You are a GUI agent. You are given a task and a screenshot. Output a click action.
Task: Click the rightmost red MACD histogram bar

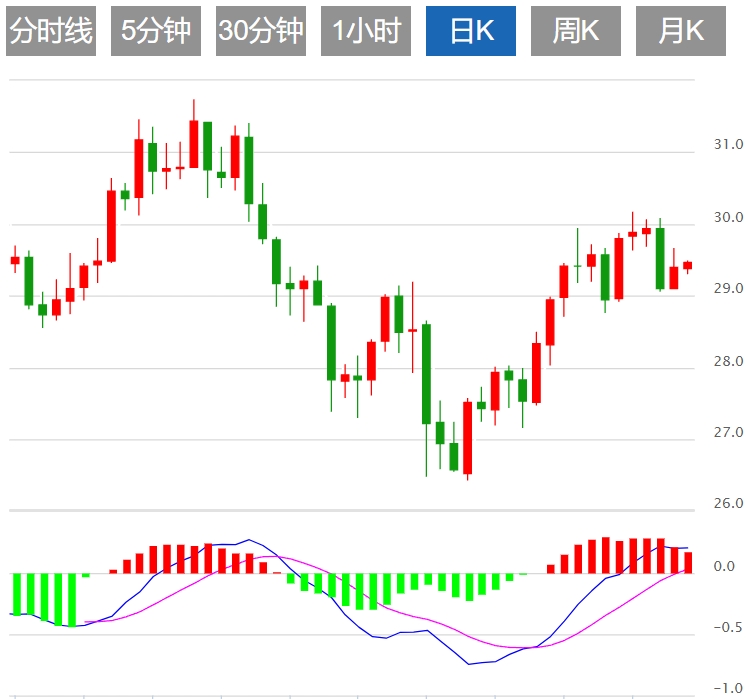click(x=688, y=562)
